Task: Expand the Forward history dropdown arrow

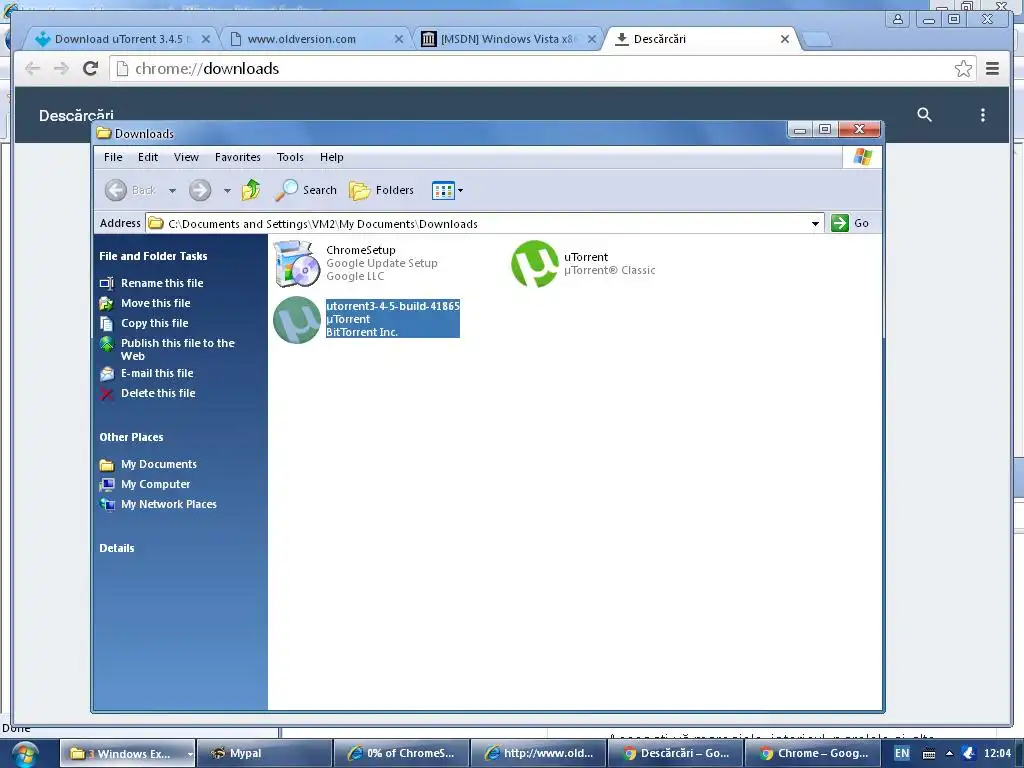Action: (227, 191)
